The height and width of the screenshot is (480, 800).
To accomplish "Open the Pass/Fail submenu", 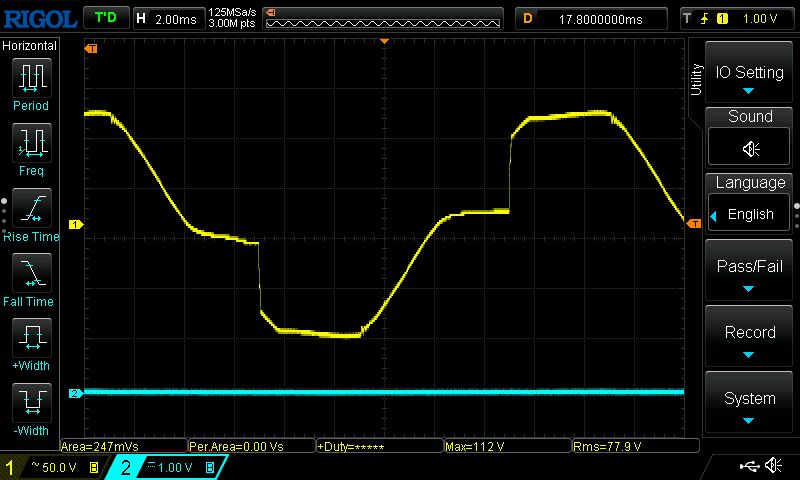I will [748, 270].
